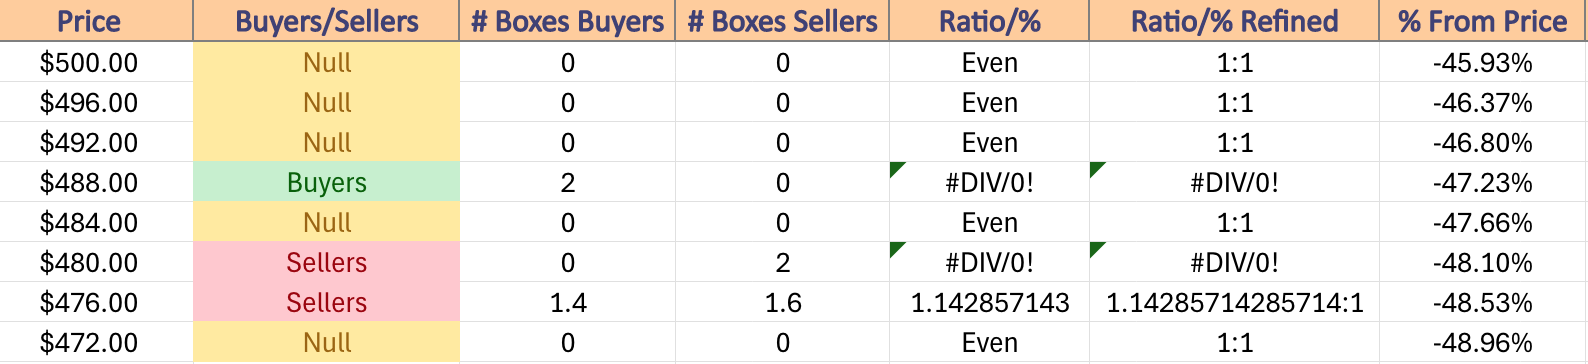This screenshot has height=364, width=1588.
Task: Click the % From Price header
Action: [1483, 21]
